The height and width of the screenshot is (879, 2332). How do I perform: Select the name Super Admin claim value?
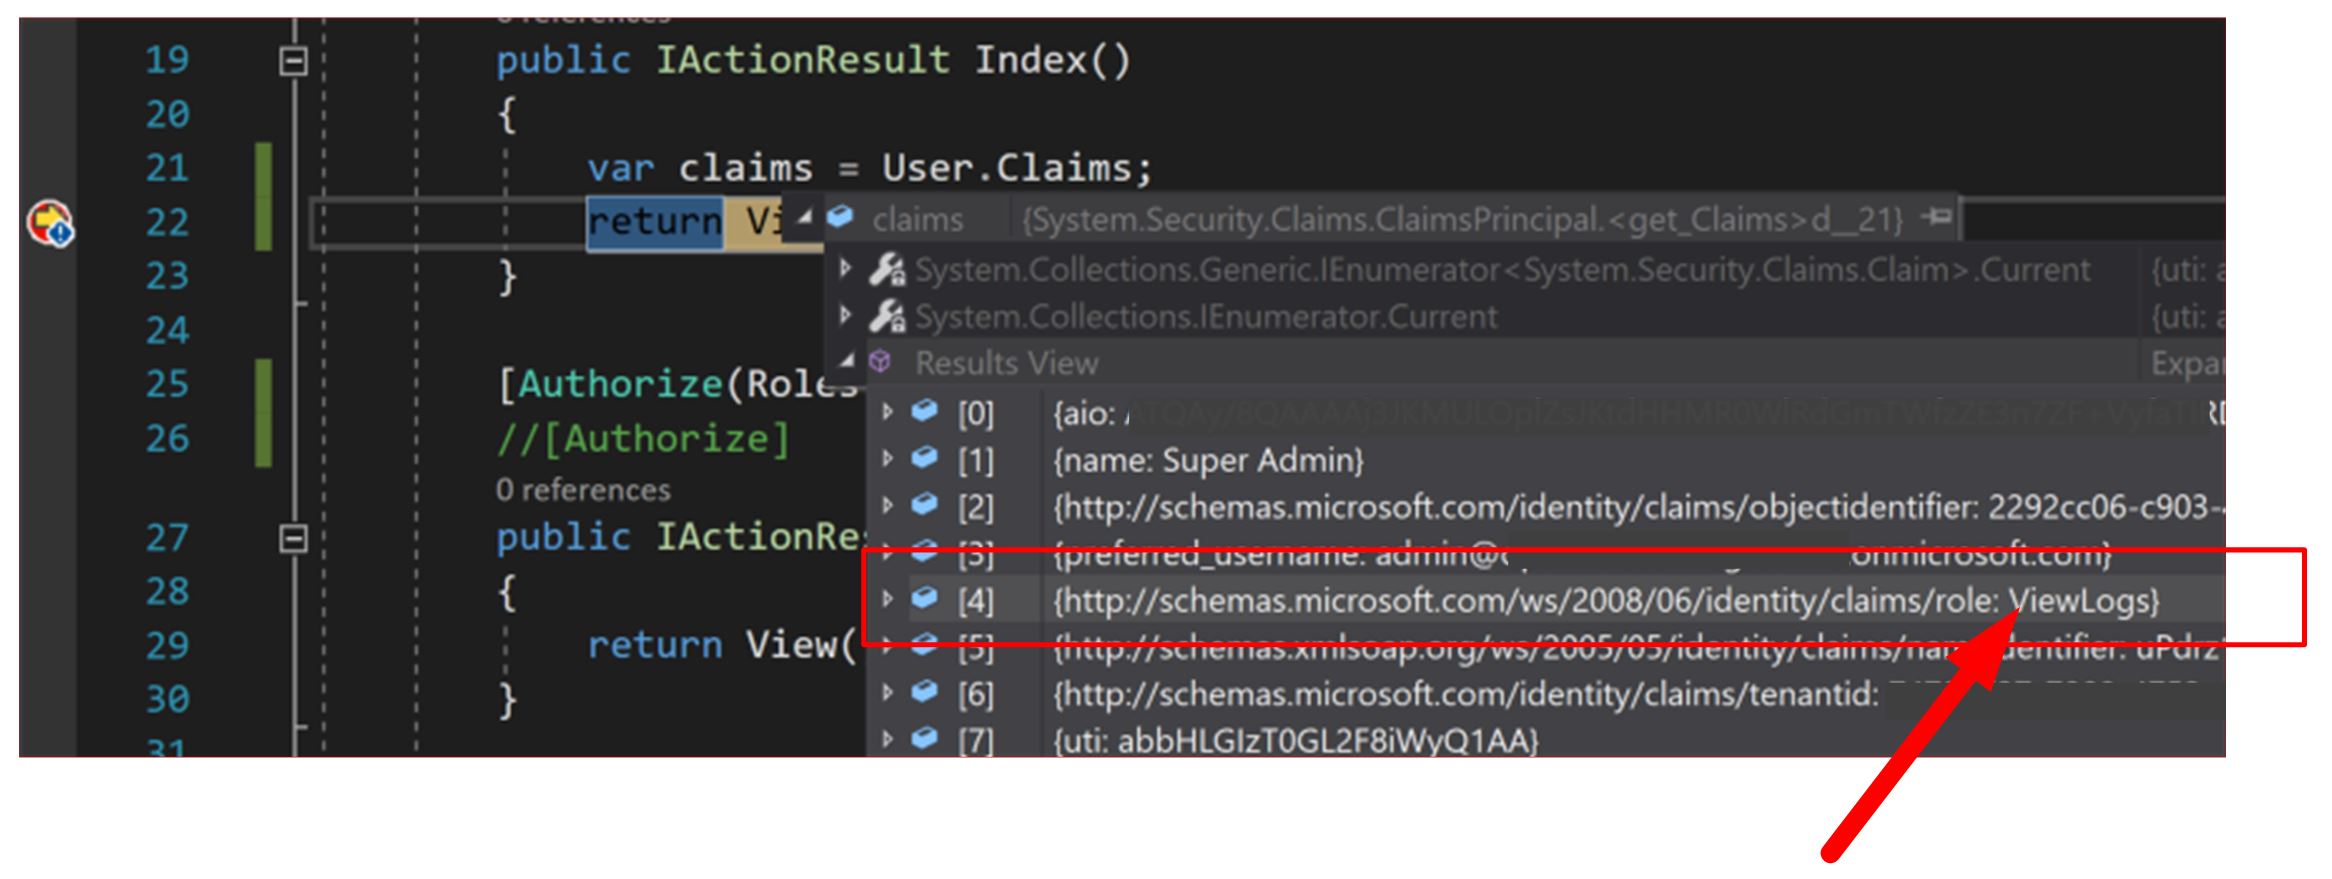click(1208, 461)
